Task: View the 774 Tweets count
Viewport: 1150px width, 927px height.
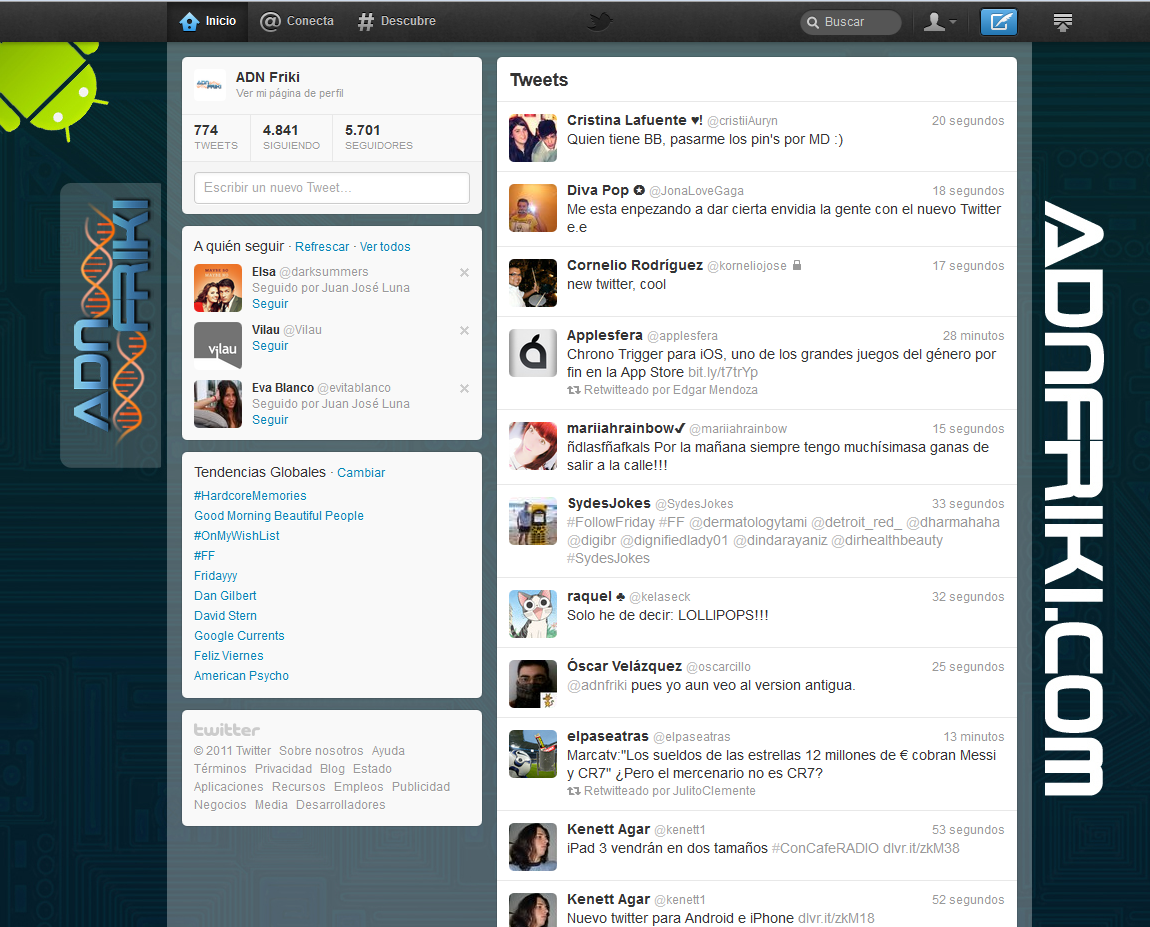Action: [x=216, y=137]
